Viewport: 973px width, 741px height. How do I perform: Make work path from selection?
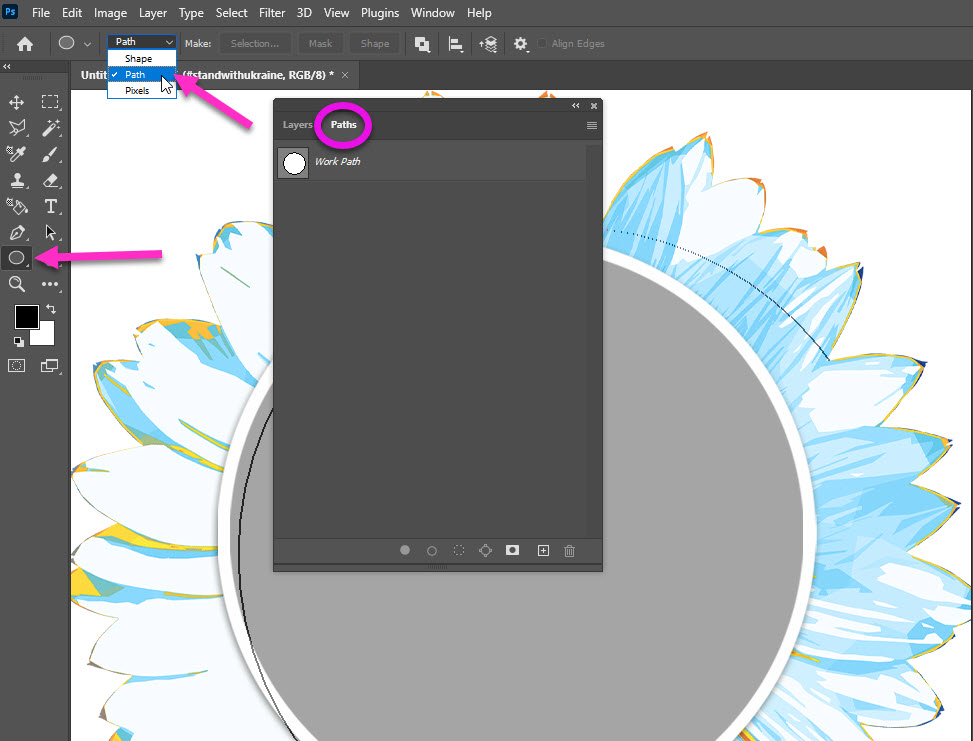tap(485, 550)
